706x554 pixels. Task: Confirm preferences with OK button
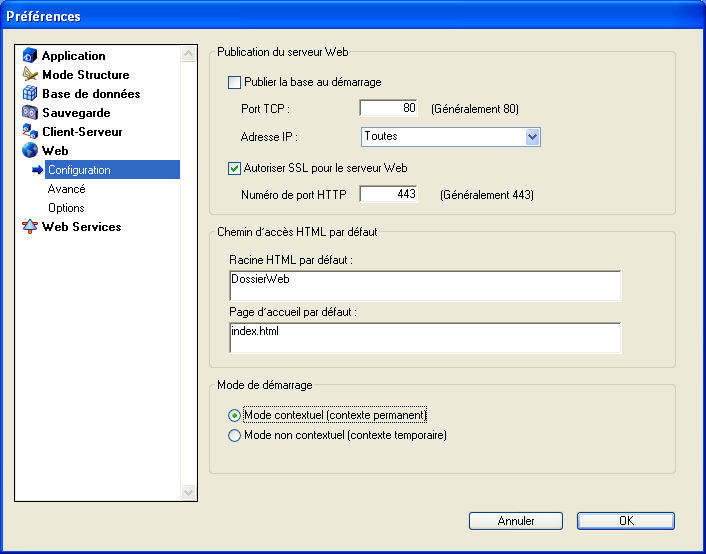625,521
